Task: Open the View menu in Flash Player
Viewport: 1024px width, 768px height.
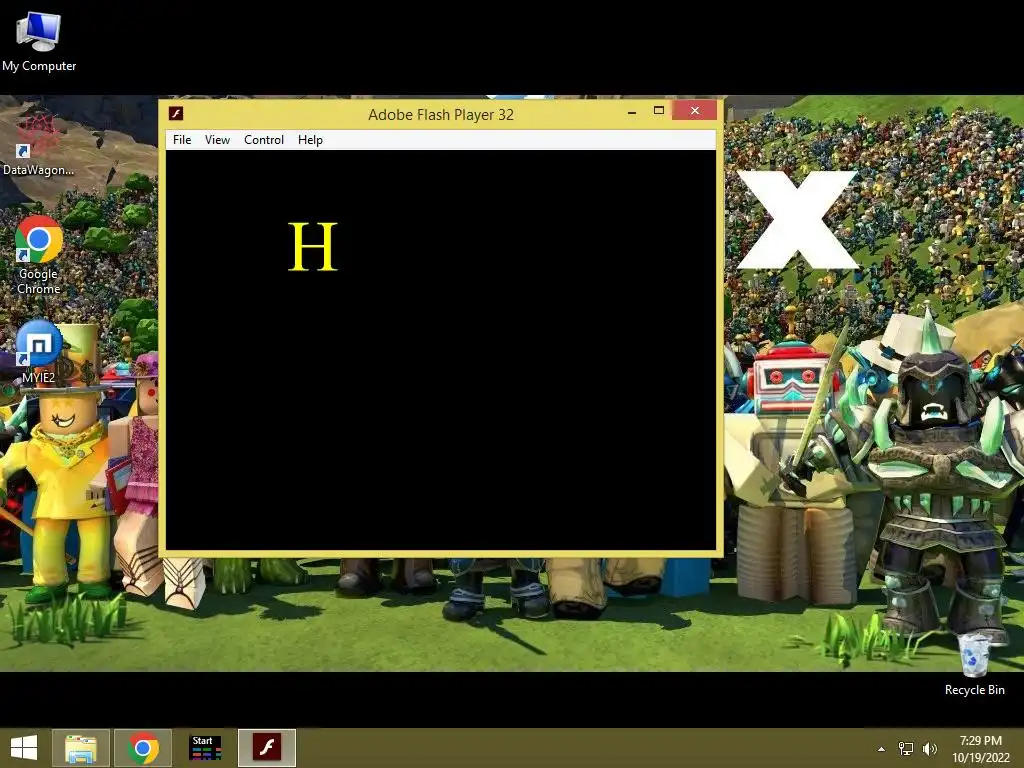Action: [217, 140]
